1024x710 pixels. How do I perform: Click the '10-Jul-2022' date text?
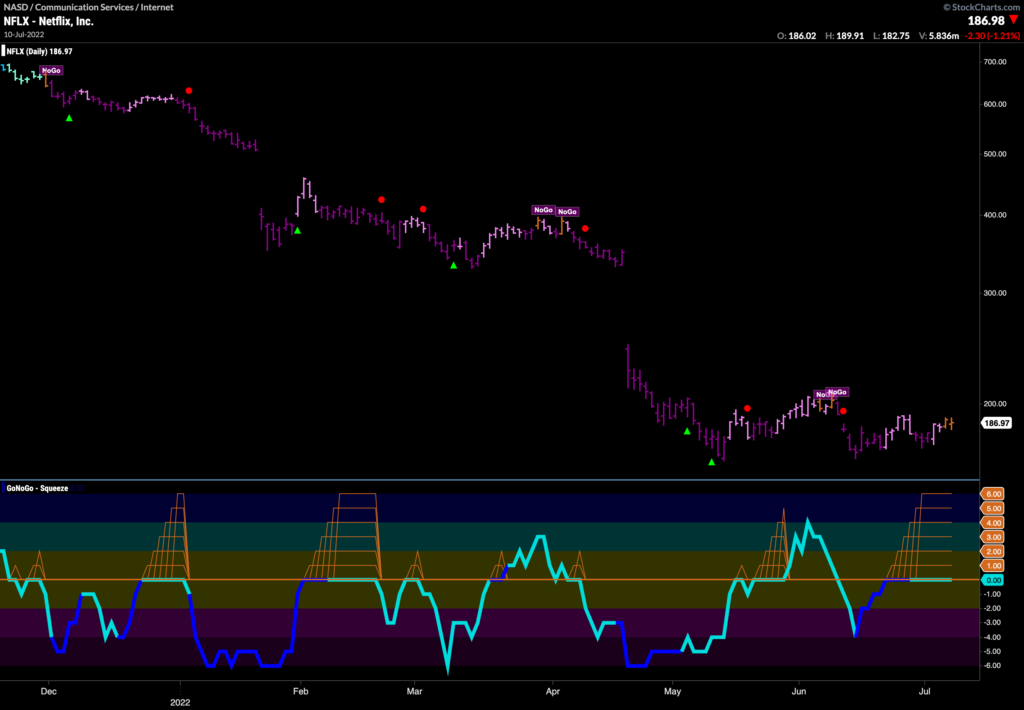tap(24, 34)
